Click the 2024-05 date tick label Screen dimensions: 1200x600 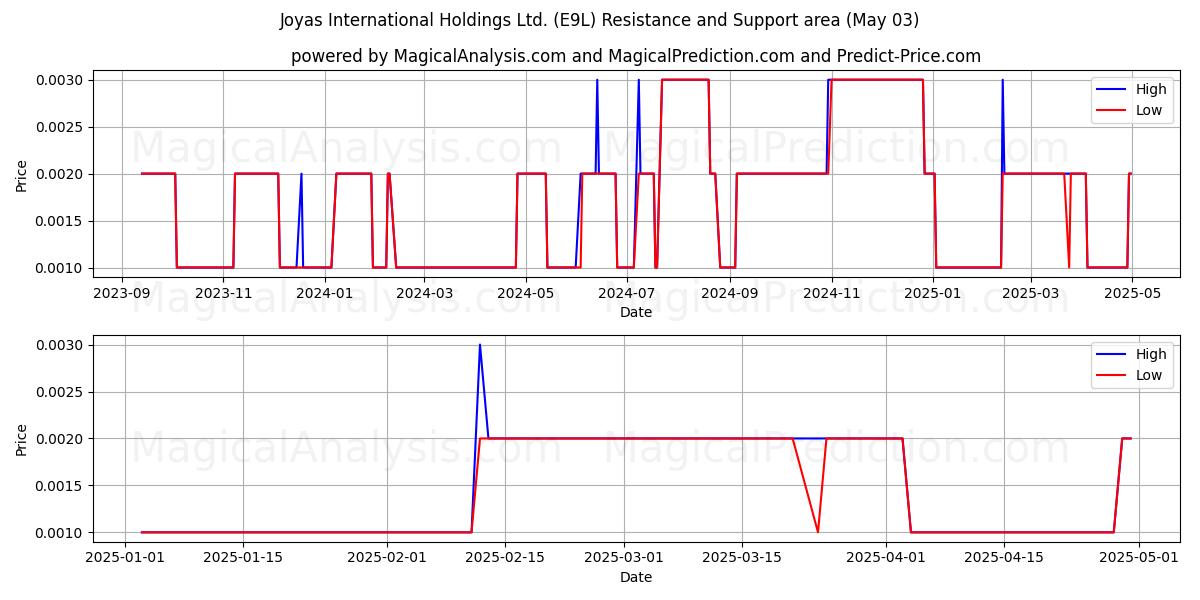coord(526,293)
